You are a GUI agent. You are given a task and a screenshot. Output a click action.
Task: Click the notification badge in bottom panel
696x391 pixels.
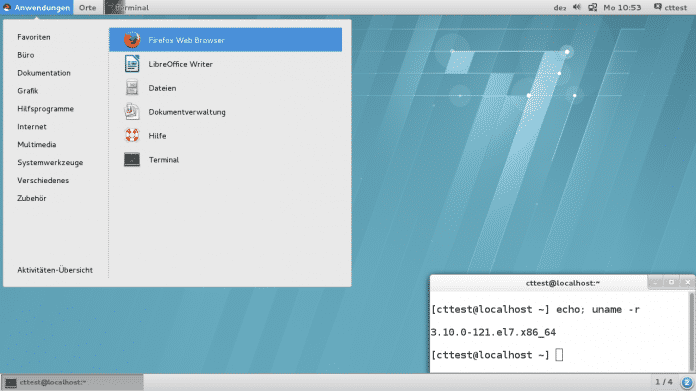click(686, 382)
